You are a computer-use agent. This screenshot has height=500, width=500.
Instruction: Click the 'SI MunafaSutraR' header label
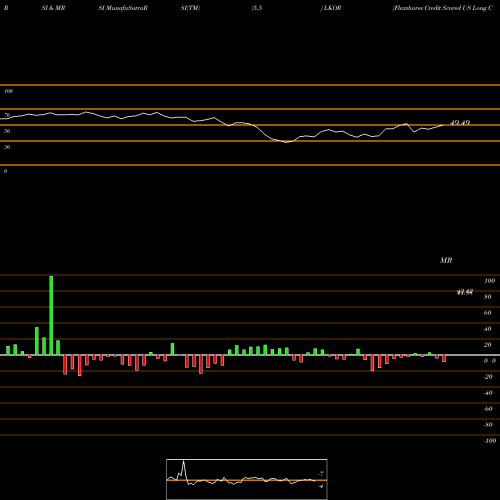tap(123, 8)
